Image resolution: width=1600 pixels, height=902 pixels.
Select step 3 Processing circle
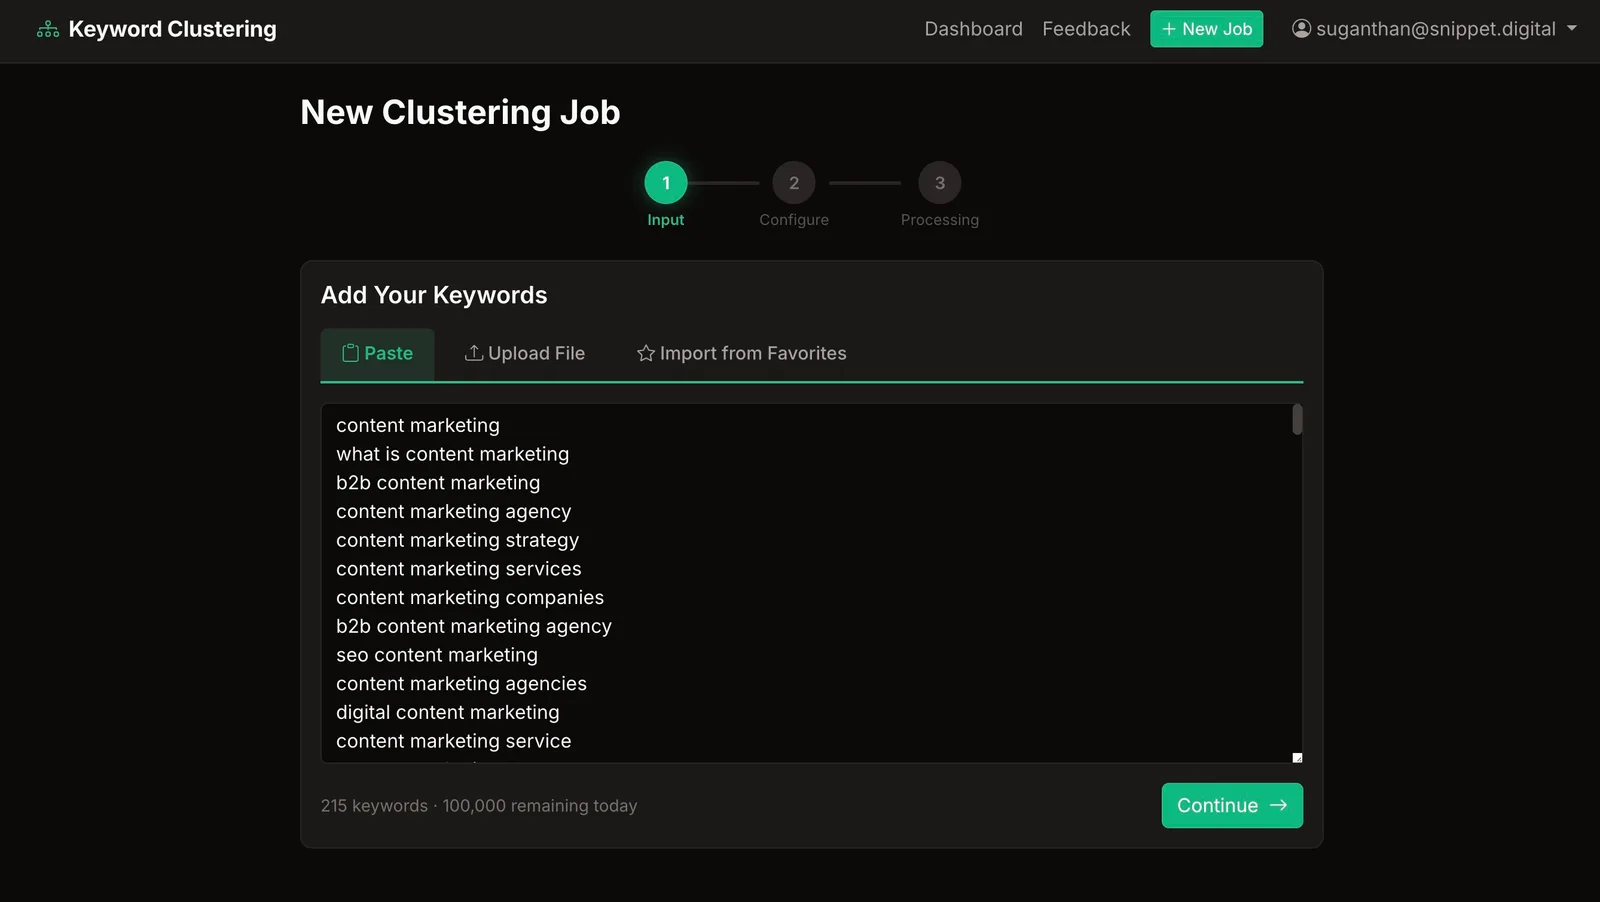coord(940,183)
